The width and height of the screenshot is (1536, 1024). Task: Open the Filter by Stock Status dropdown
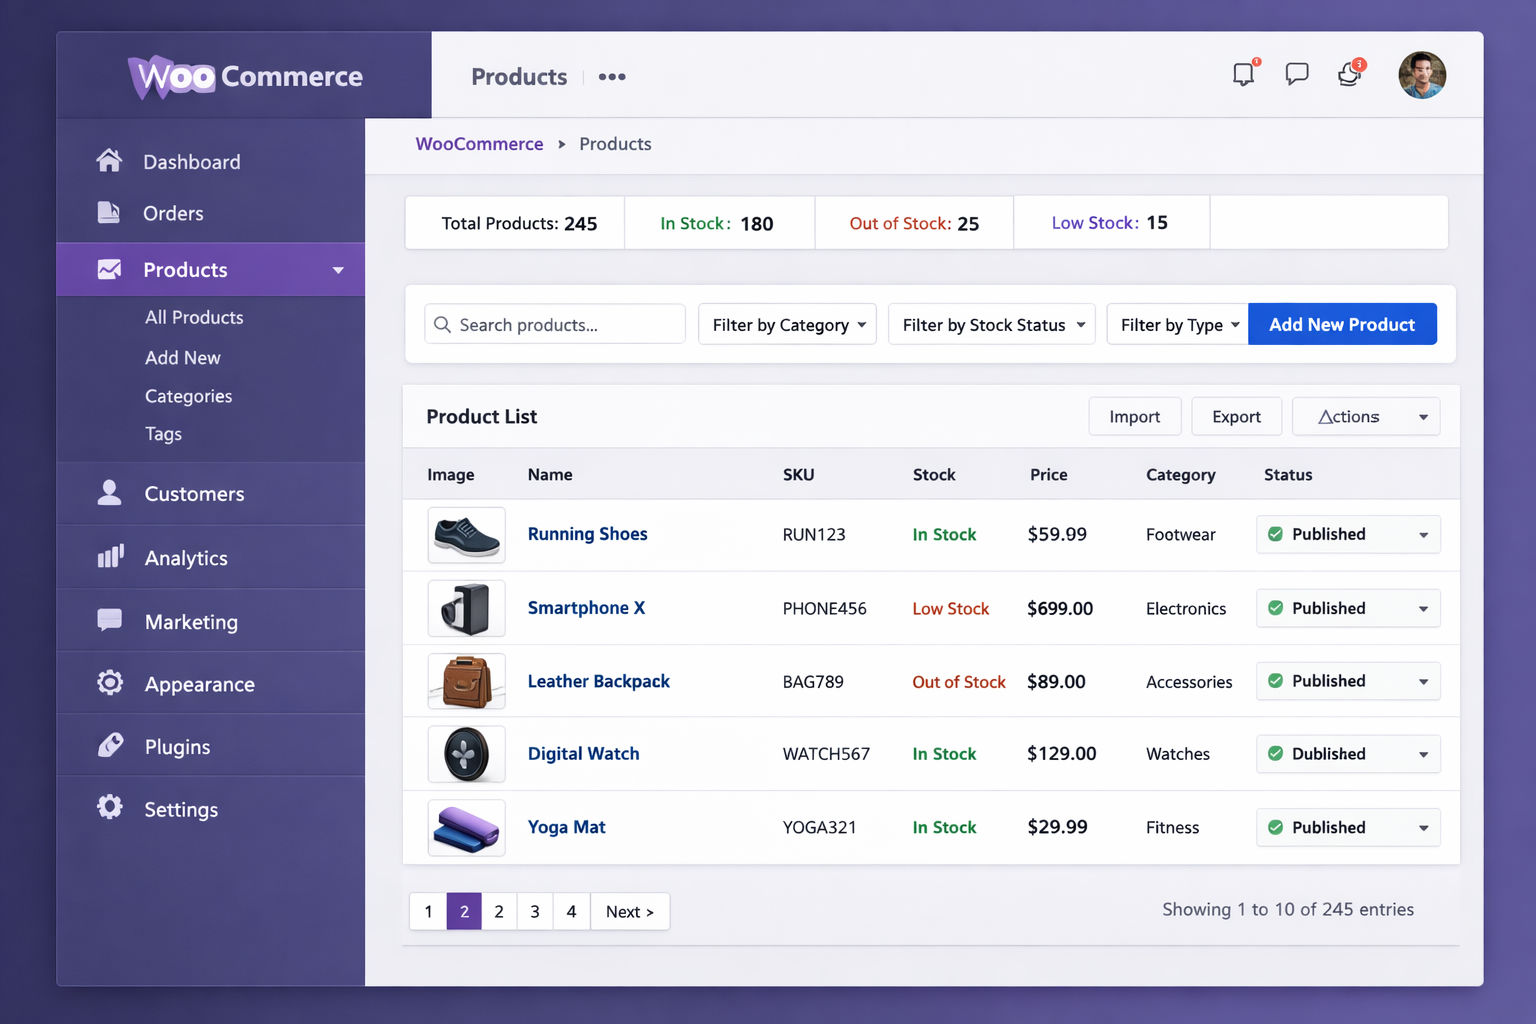tap(992, 325)
